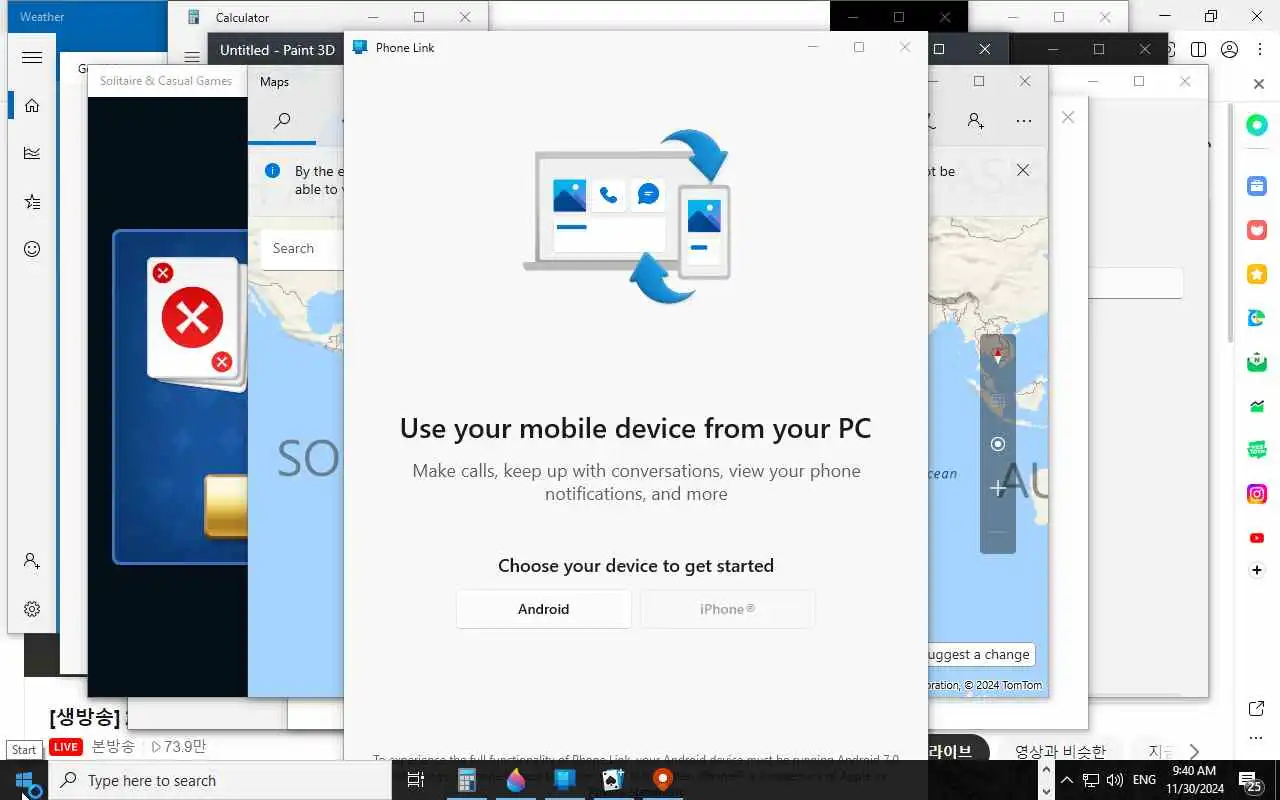Screen dimensions: 1280x800
Task: Open YouTube sidebar icon
Action: (1257, 538)
